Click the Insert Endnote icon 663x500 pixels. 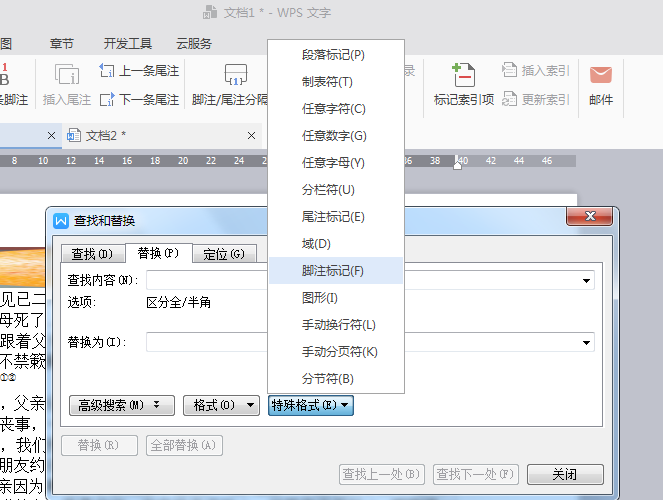pos(67,75)
